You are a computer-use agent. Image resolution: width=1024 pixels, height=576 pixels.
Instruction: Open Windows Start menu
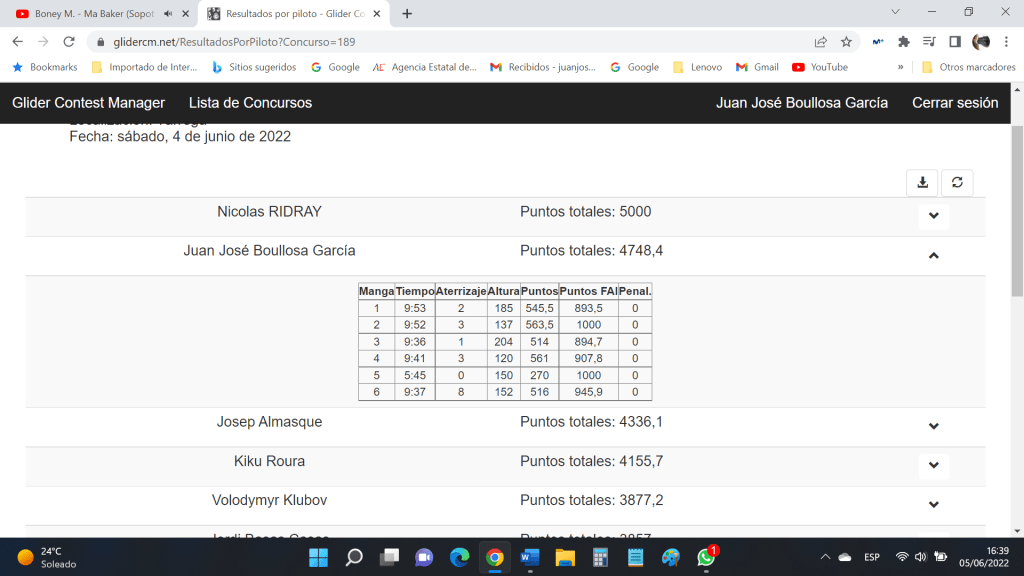[x=318, y=557]
